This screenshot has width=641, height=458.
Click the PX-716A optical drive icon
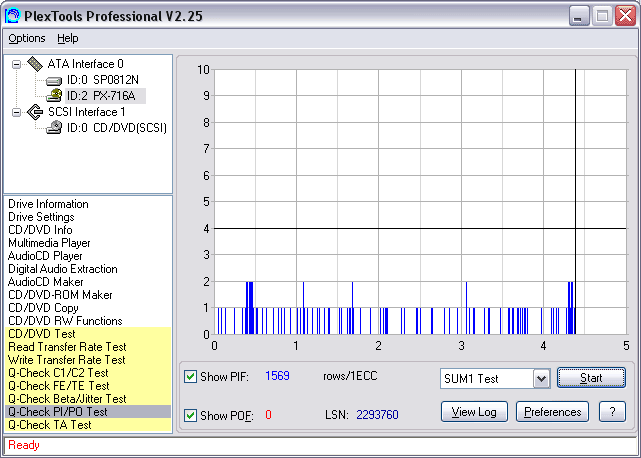54,96
